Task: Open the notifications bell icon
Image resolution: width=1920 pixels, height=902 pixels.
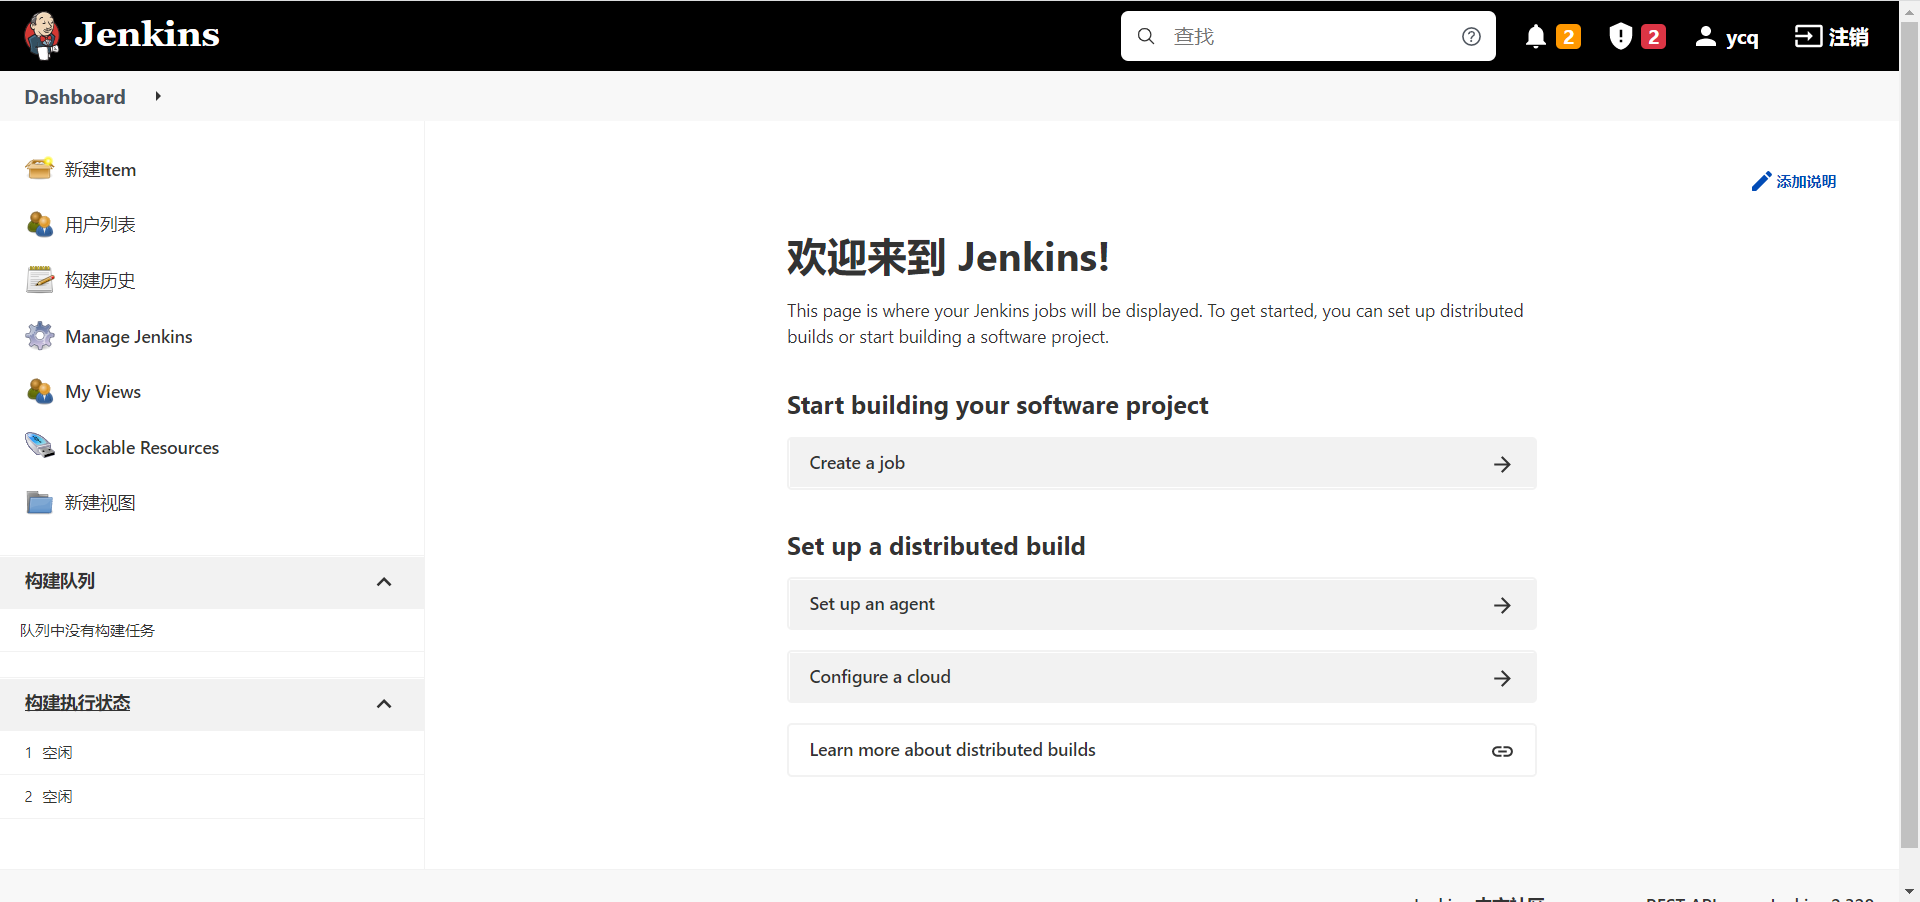Action: 1536,37
